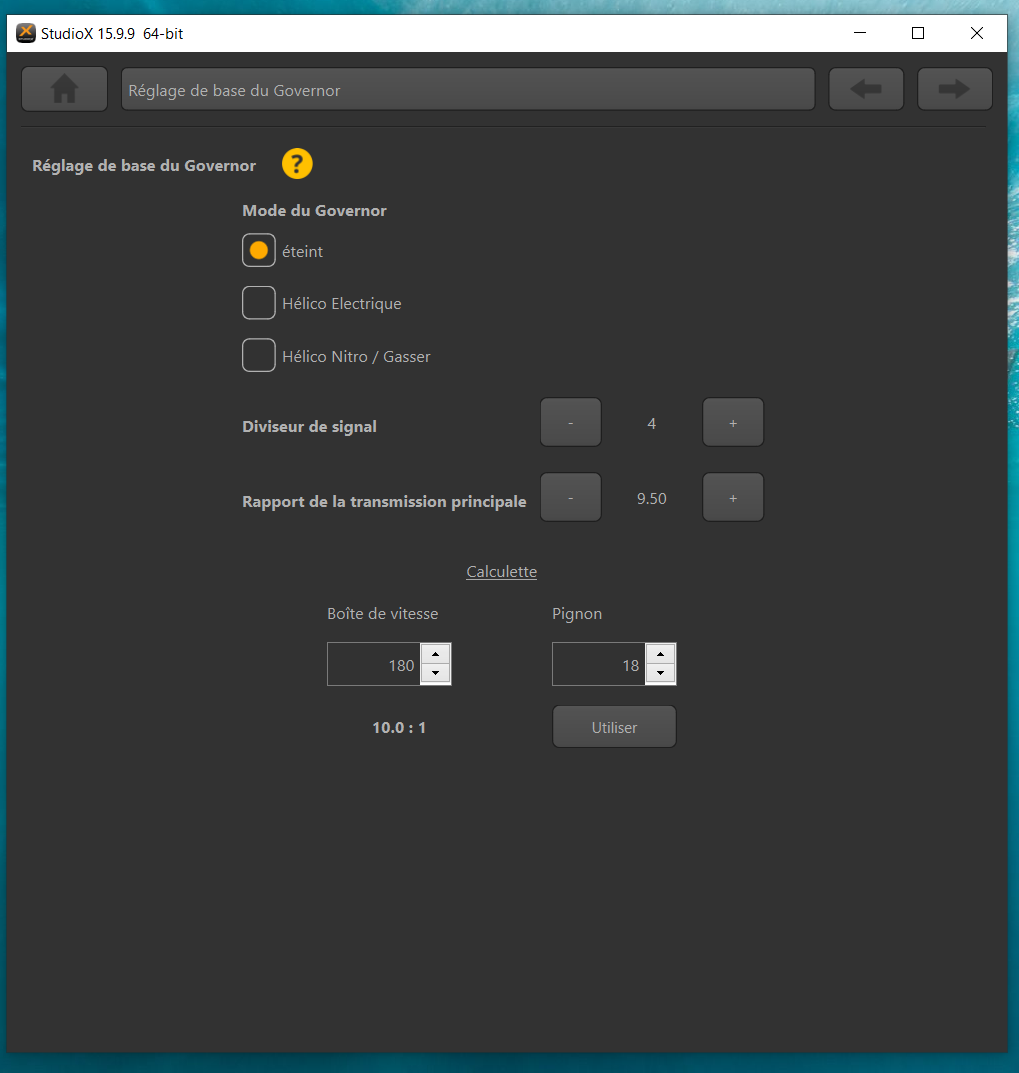Decrement Boîte de vitesse down arrow

point(435,673)
